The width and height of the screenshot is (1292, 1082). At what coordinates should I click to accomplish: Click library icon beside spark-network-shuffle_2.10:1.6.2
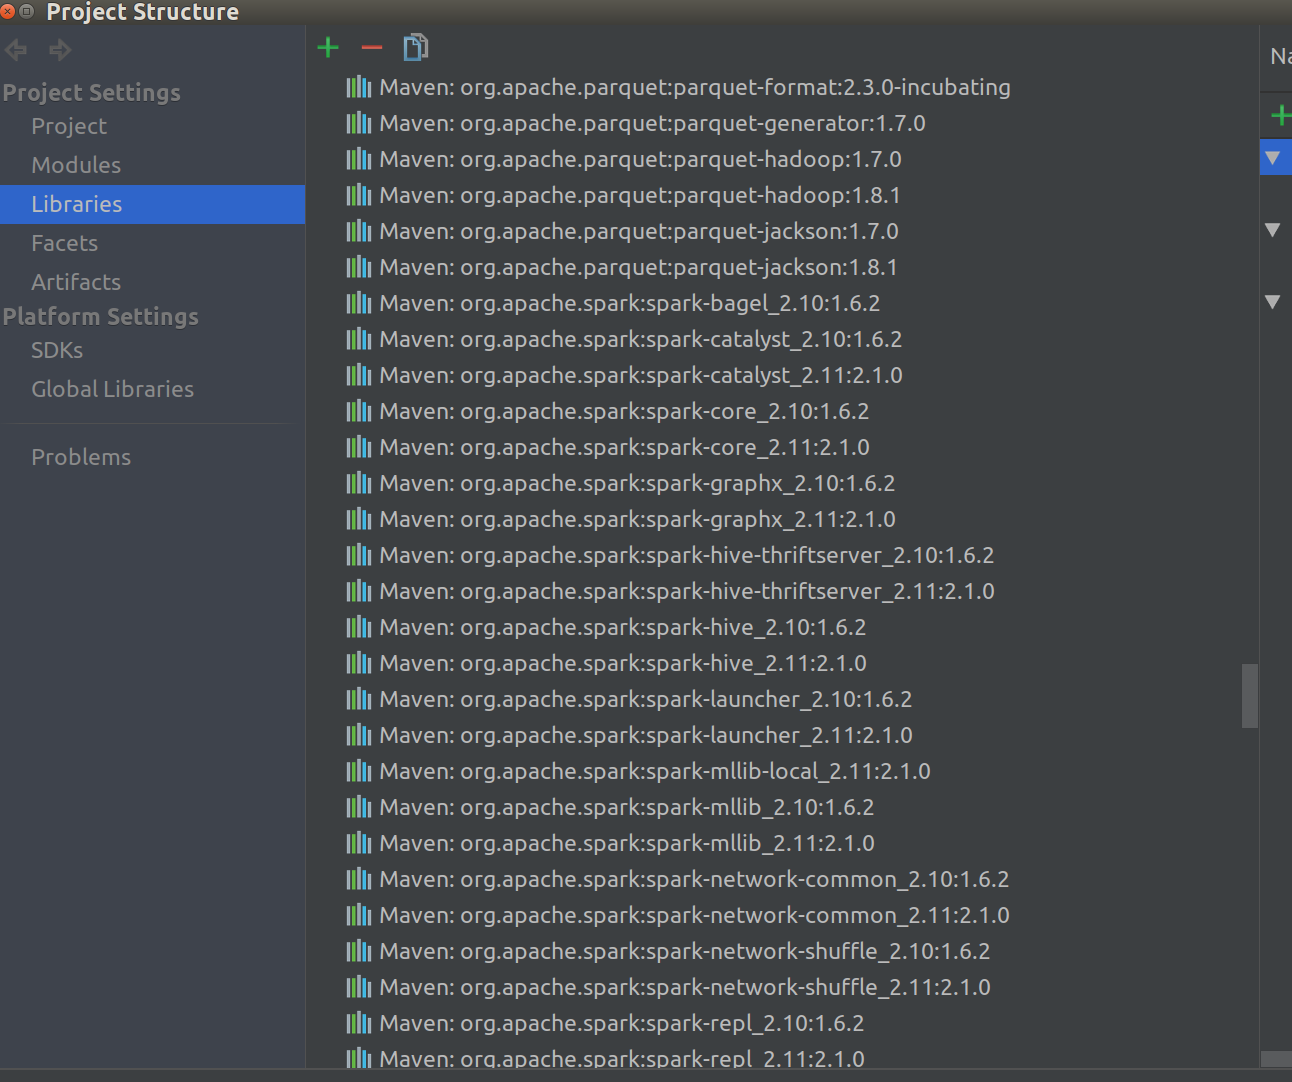359,951
